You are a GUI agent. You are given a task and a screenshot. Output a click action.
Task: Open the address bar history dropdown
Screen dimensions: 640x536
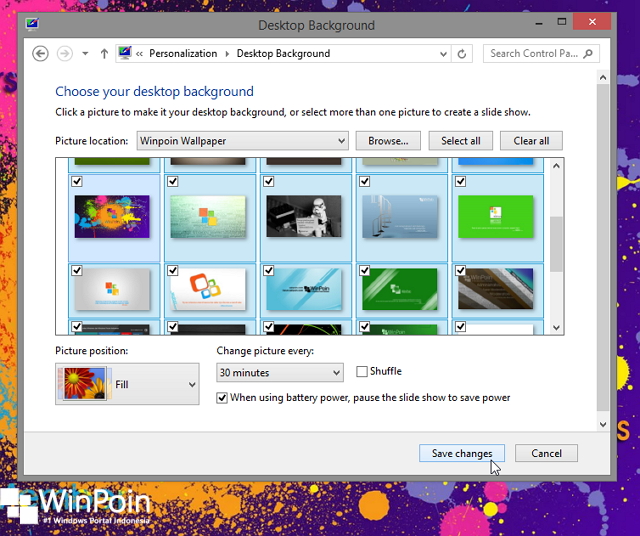[443, 54]
